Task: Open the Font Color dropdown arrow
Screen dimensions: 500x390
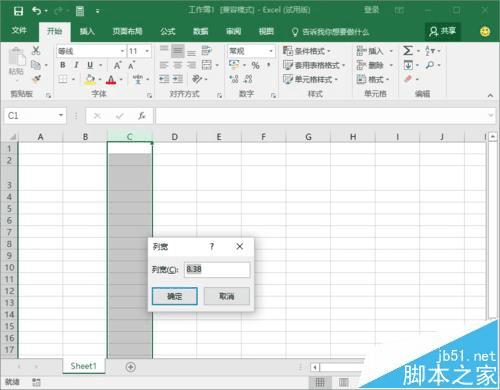Action: (x=121, y=79)
